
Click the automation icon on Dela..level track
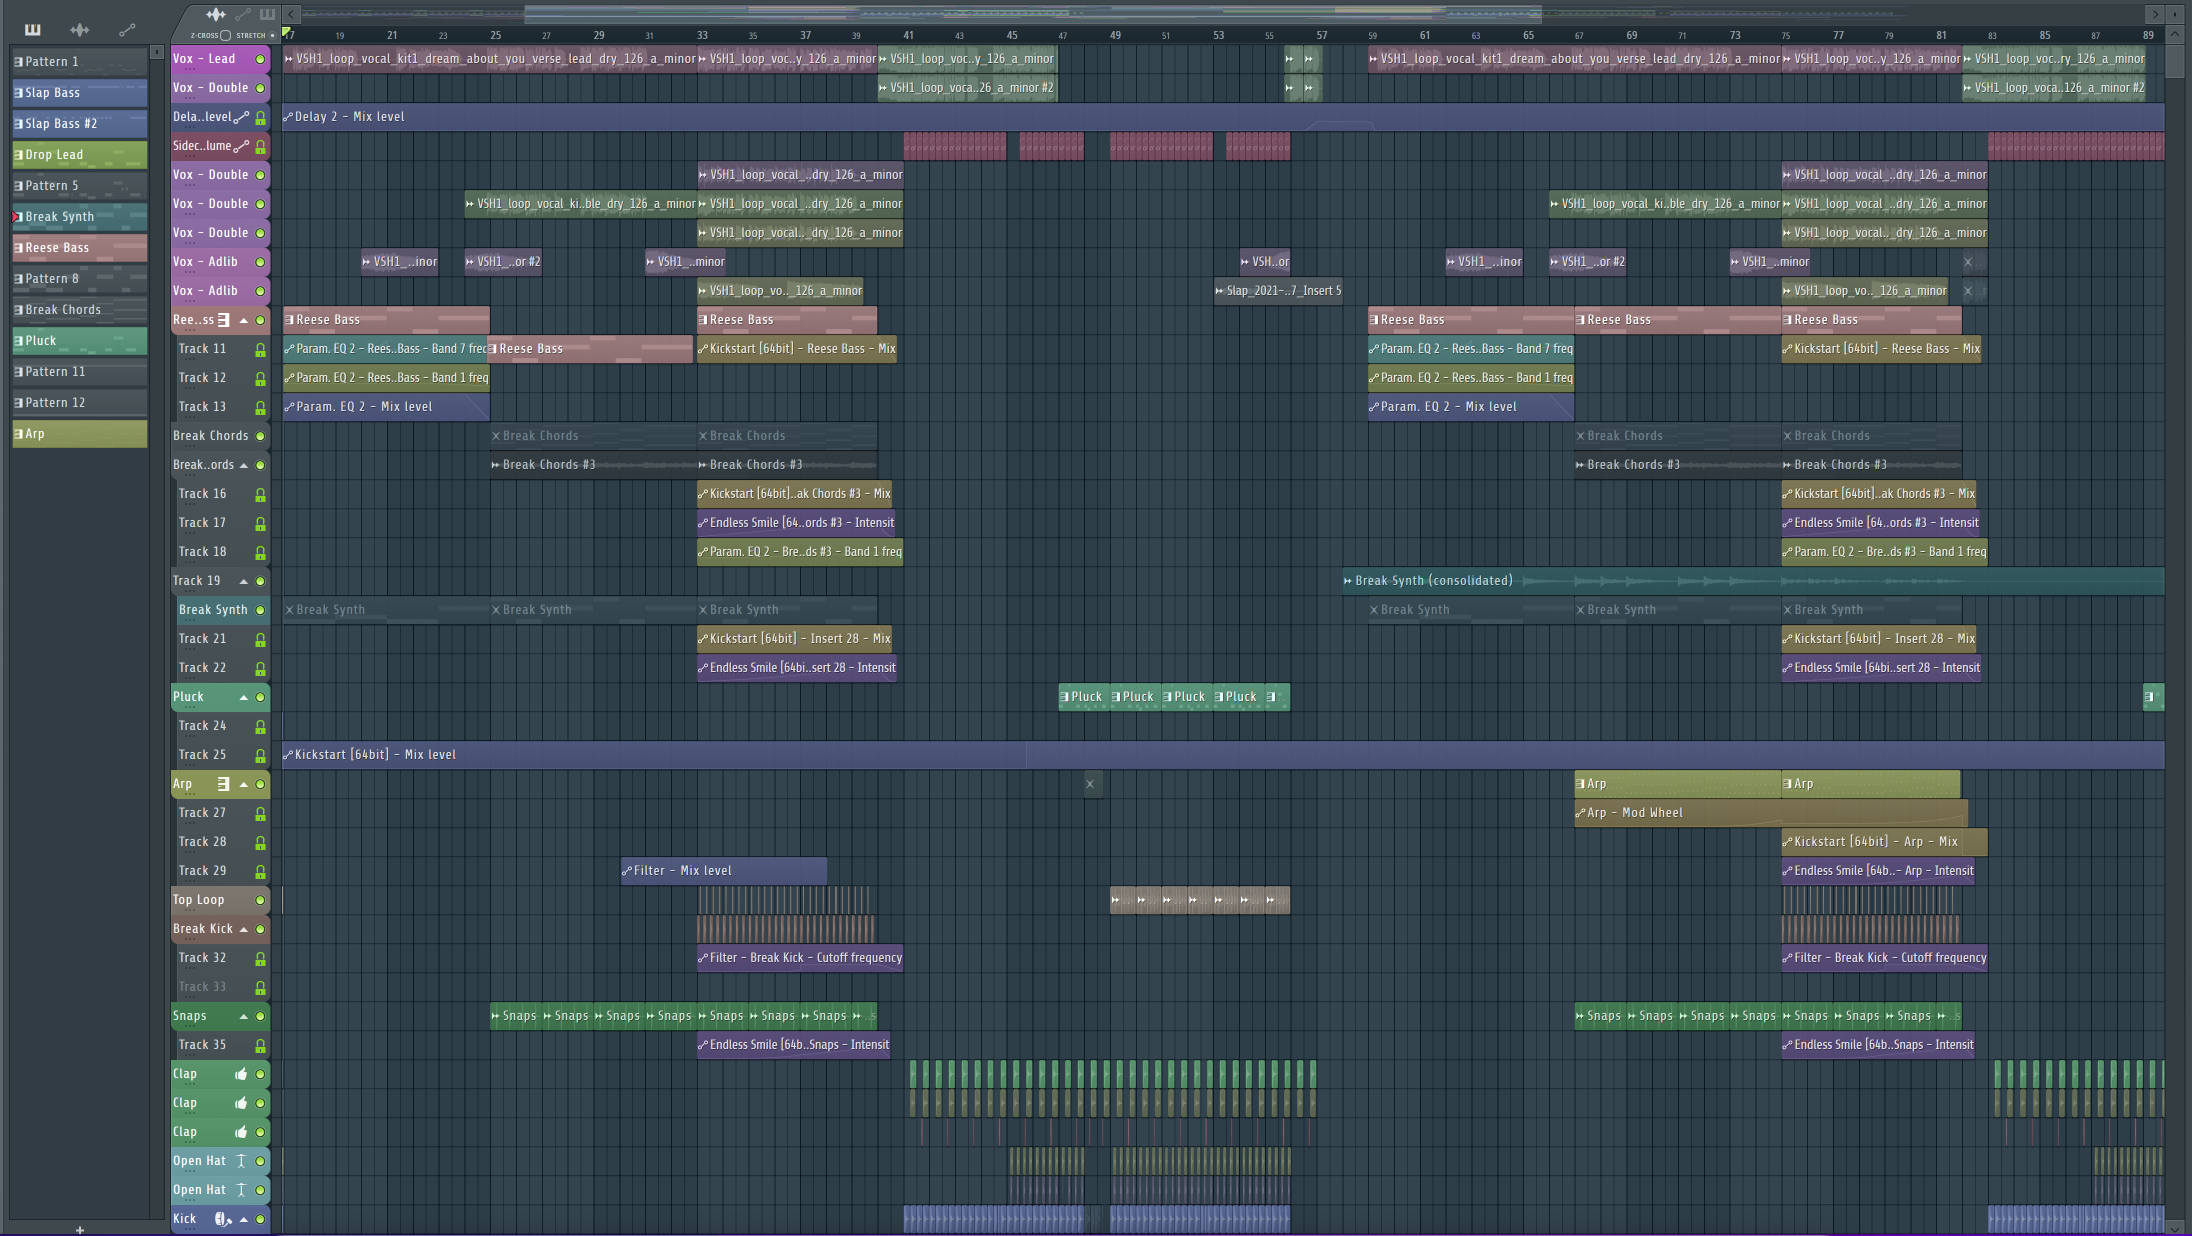point(241,117)
